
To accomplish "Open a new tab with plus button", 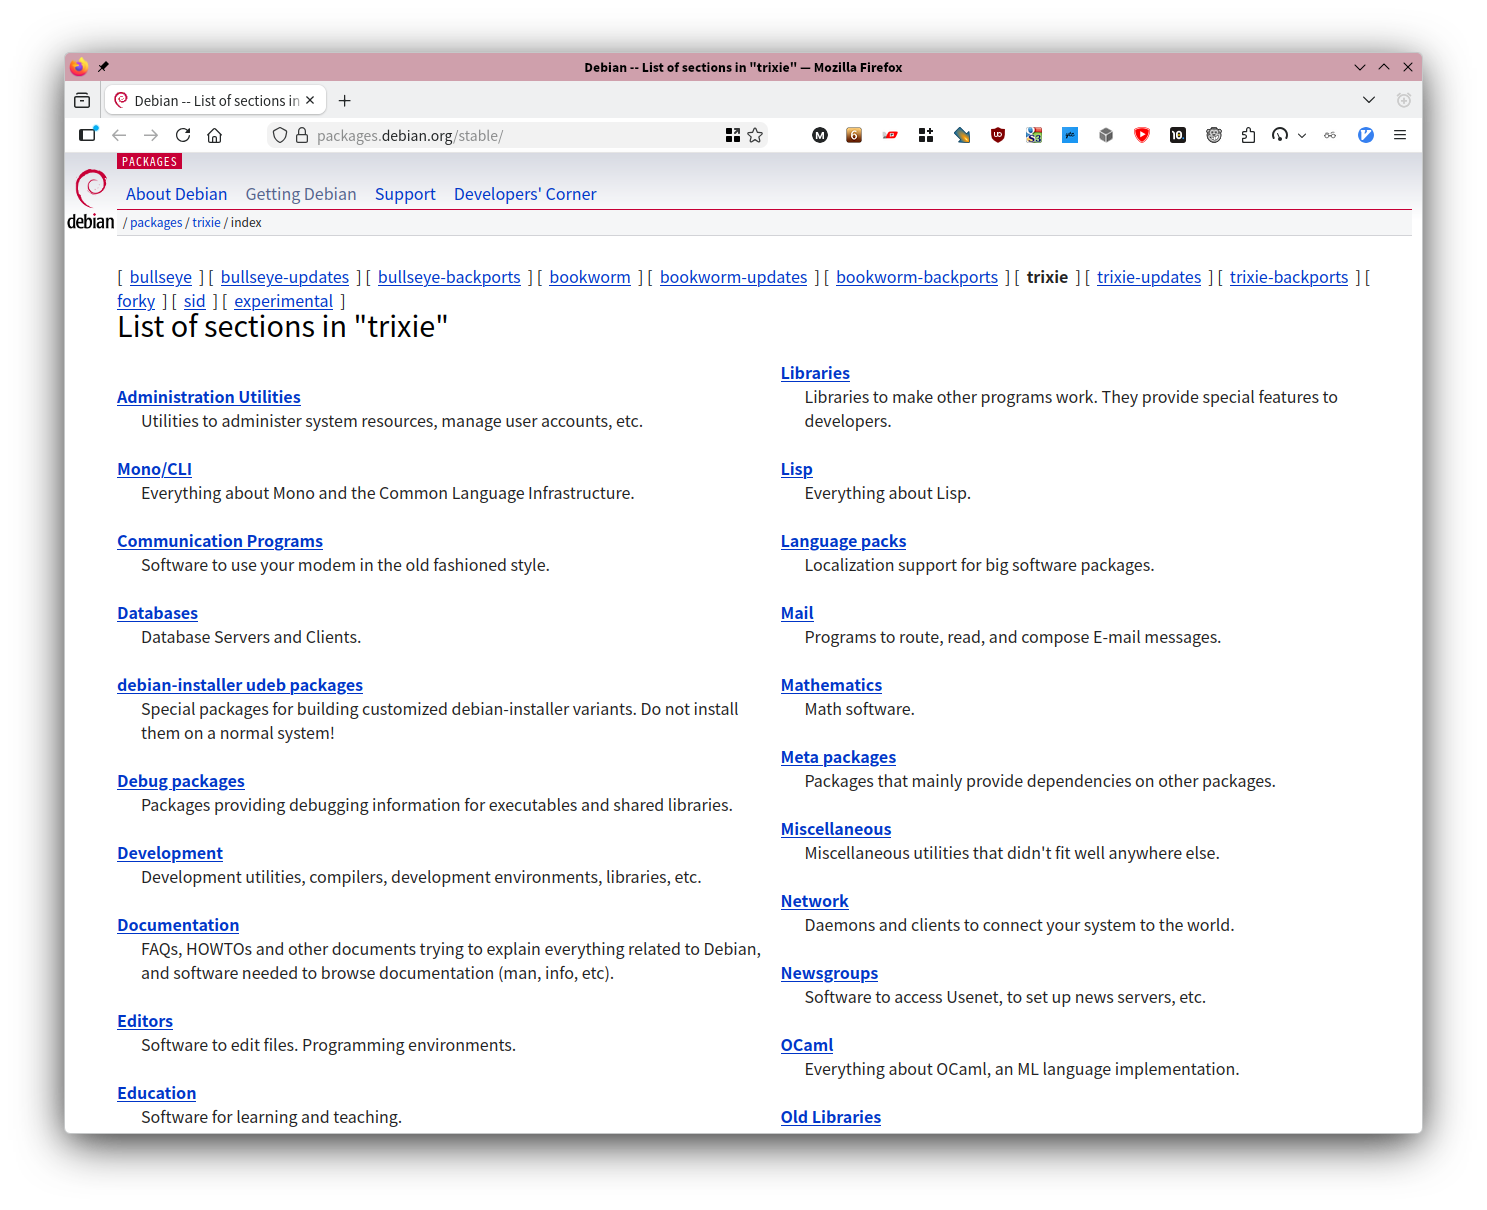I will [x=345, y=101].
